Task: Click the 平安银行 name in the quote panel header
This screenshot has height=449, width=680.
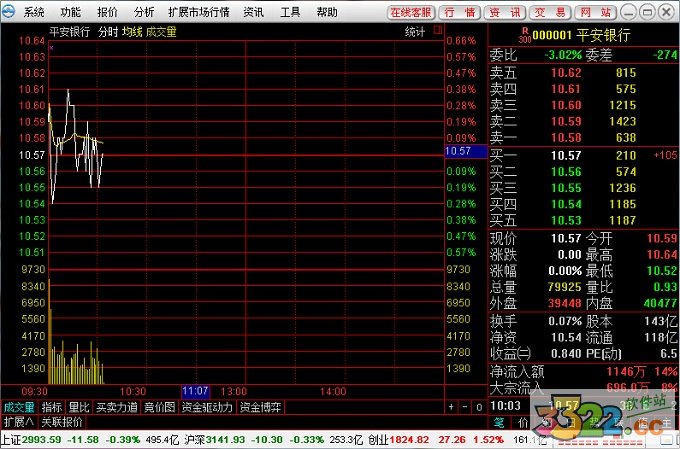Action: click(x=603, y=35)
